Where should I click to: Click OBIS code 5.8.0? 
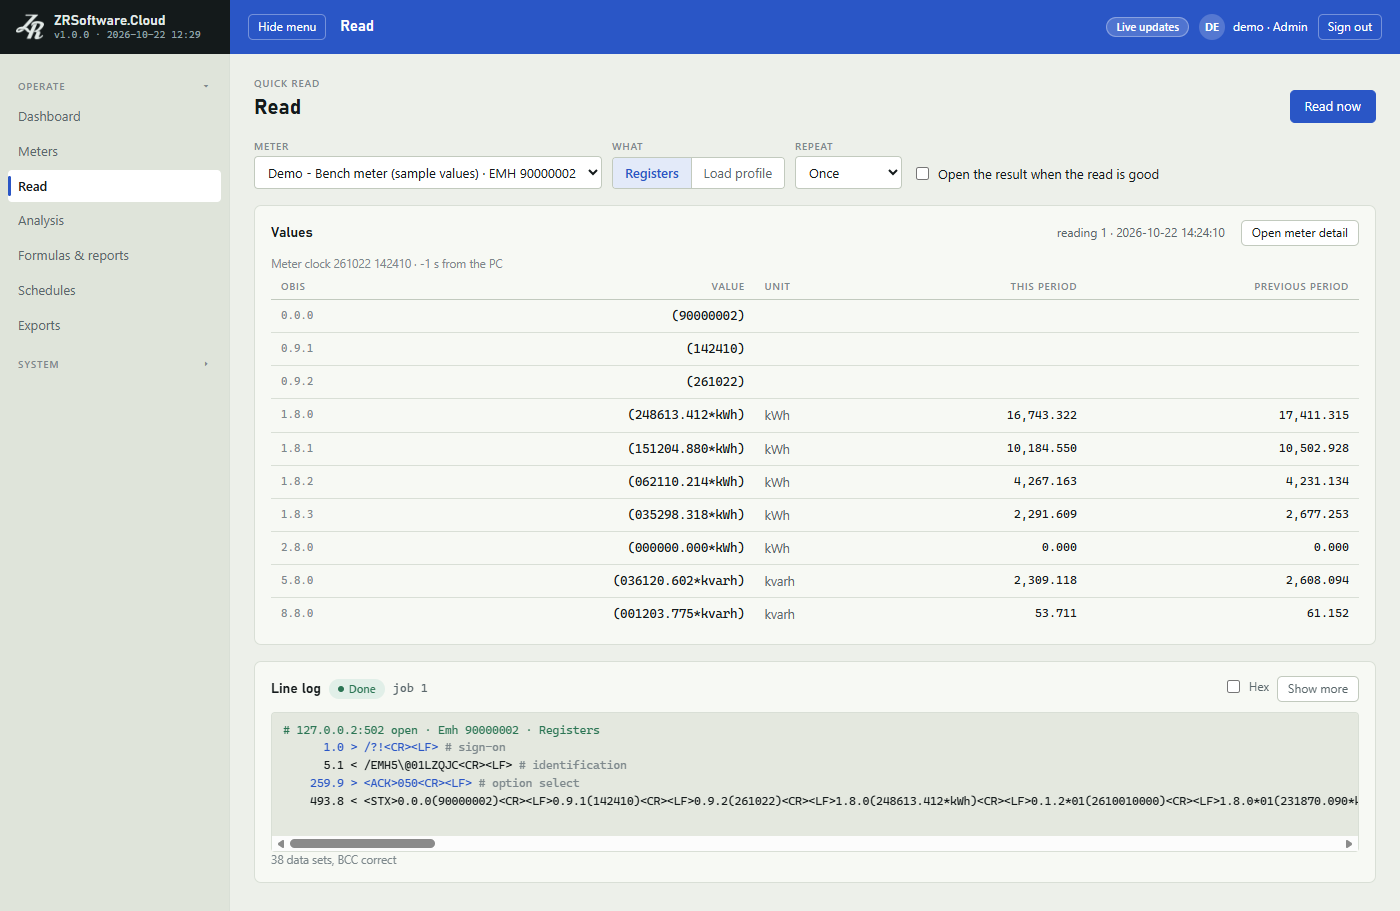(297, 581)
